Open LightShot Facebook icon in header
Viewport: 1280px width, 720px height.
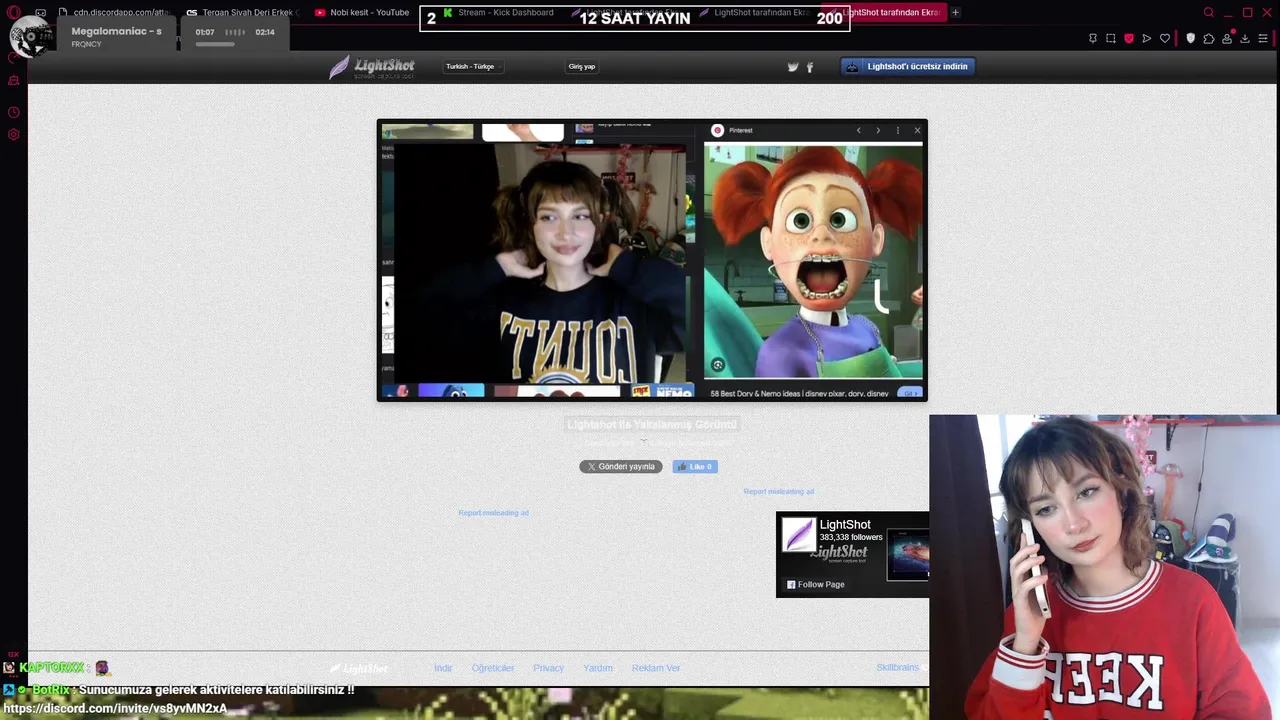[810, 67]
